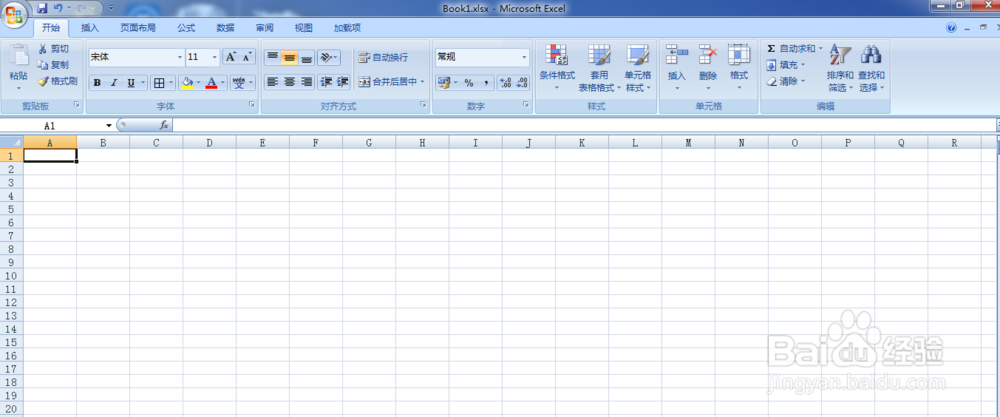Expand the Clear (清除) dropdown
The width and height of the screenshot is (1000, 417).
point(802,81)
